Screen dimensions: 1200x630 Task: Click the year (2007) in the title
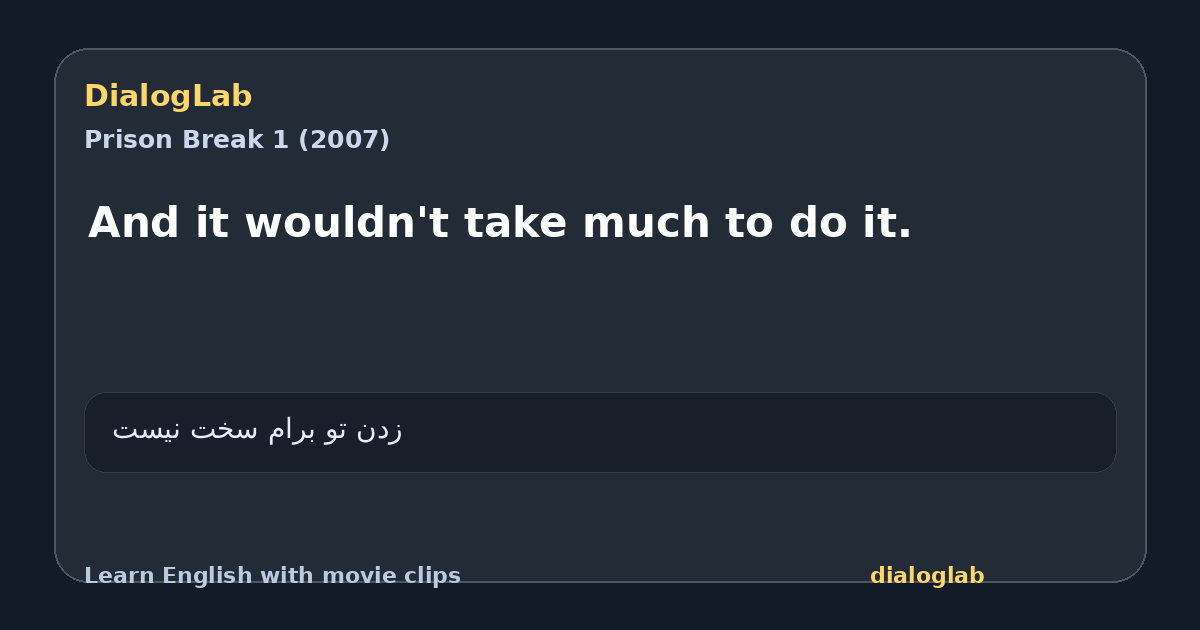point(344,140)
